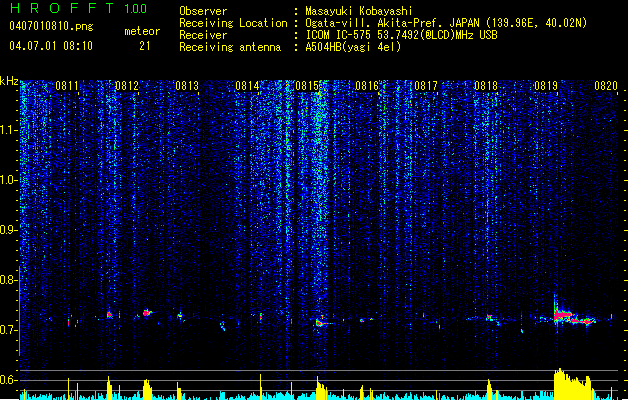Click the 'meteor' label
Screen dimensions: 629x400
pos(142,31)
